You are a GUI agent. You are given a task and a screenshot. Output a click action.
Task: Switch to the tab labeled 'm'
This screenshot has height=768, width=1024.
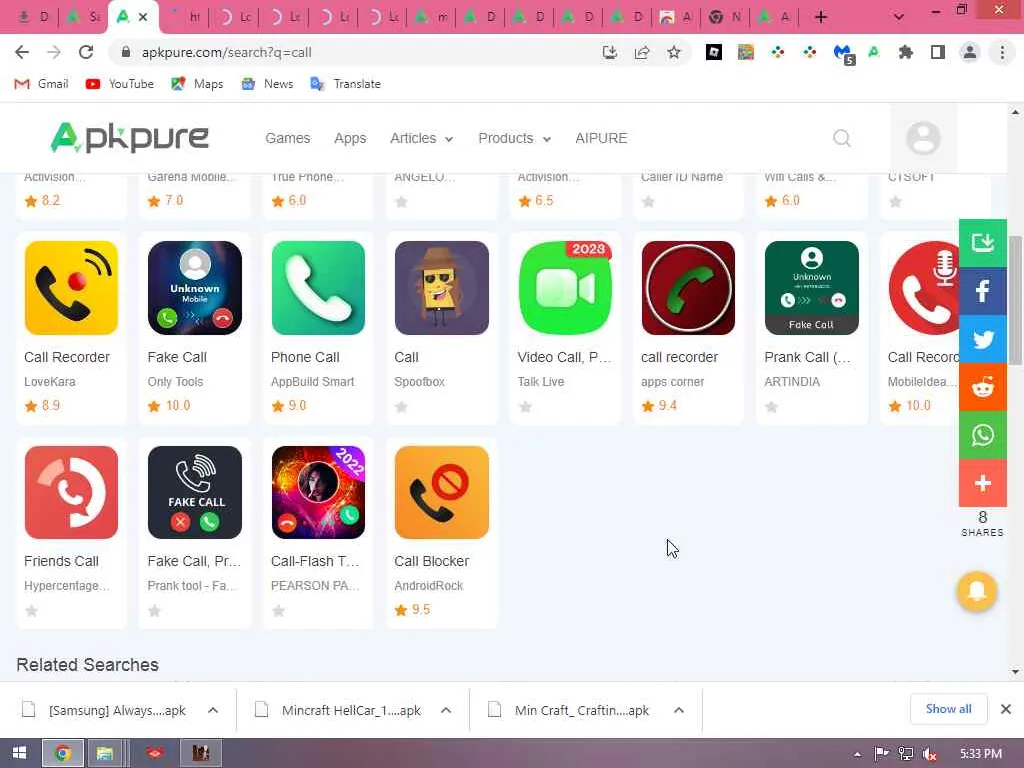[431, 18]
